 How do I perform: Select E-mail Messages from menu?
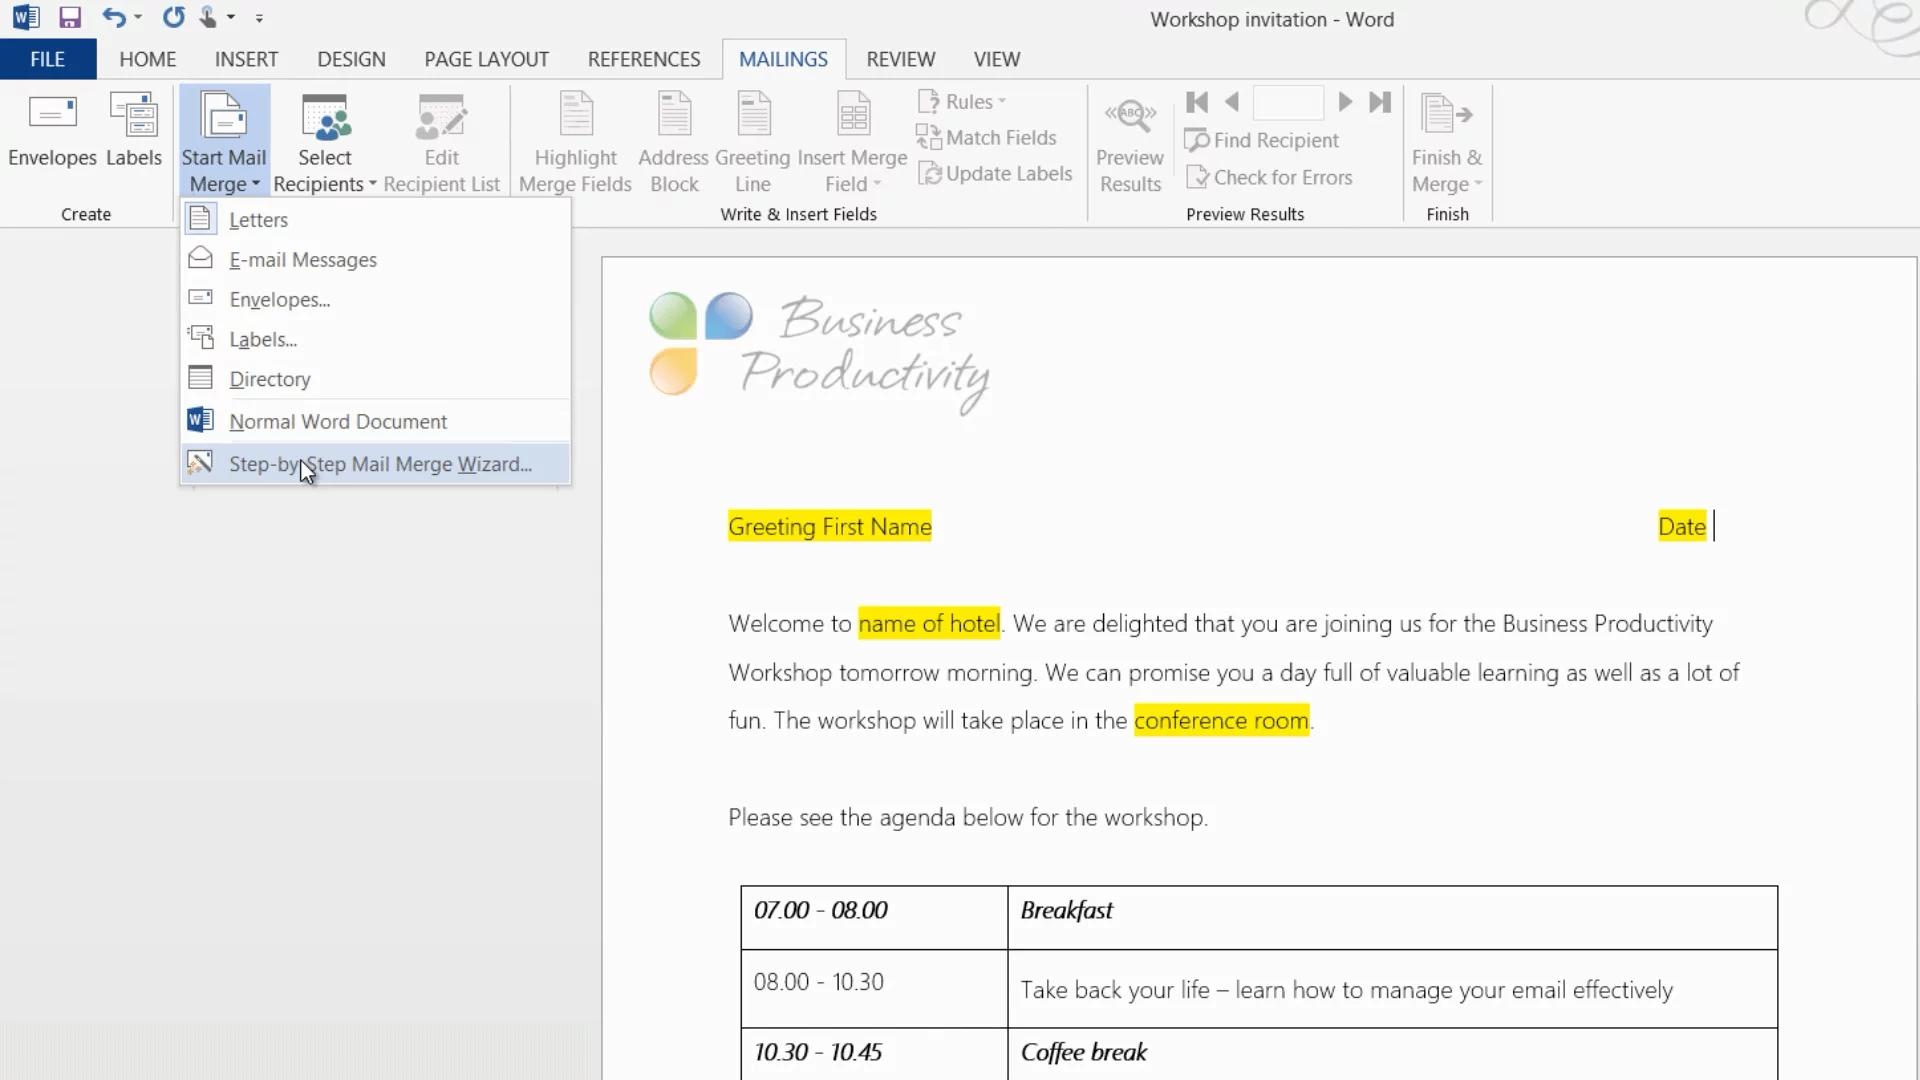pyautogui.click(x=303, y=260)
